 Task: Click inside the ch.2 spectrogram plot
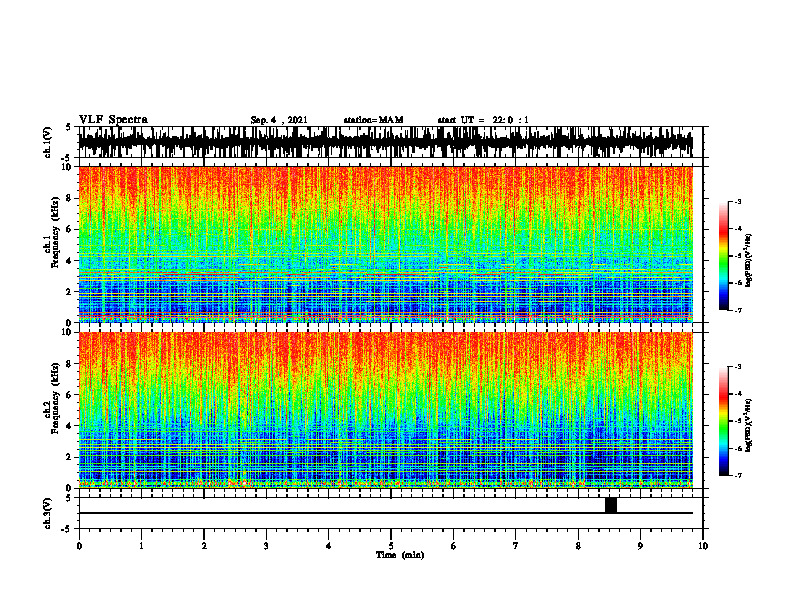point(385,410)
